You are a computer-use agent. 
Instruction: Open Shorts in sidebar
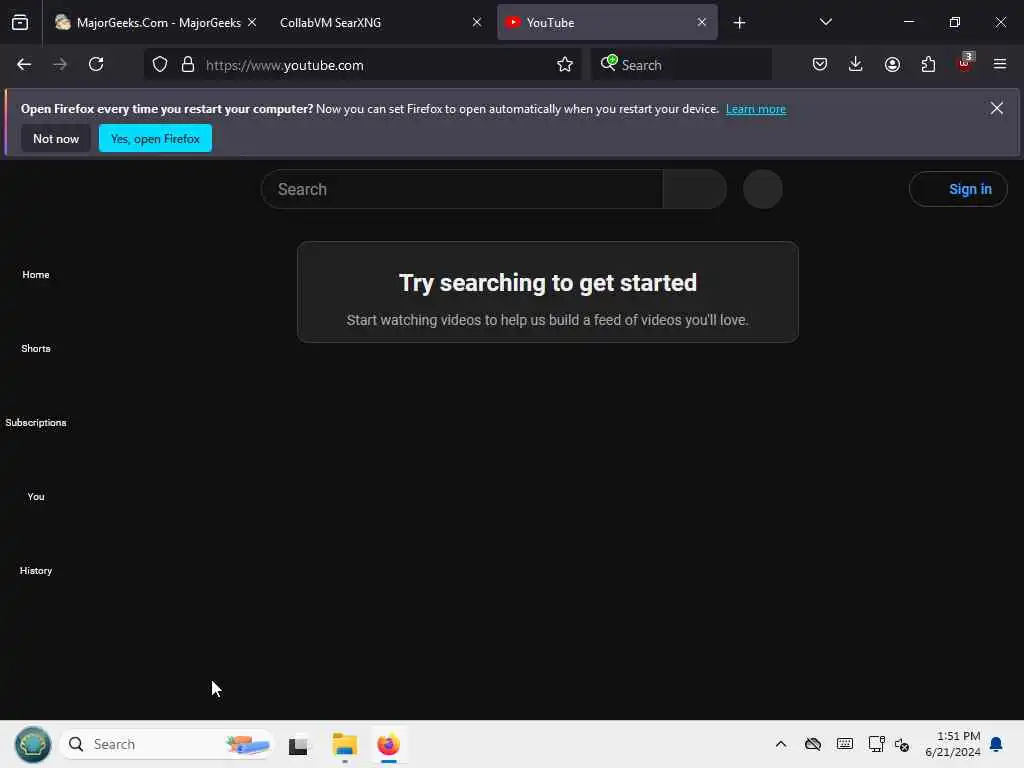point(36,349)
